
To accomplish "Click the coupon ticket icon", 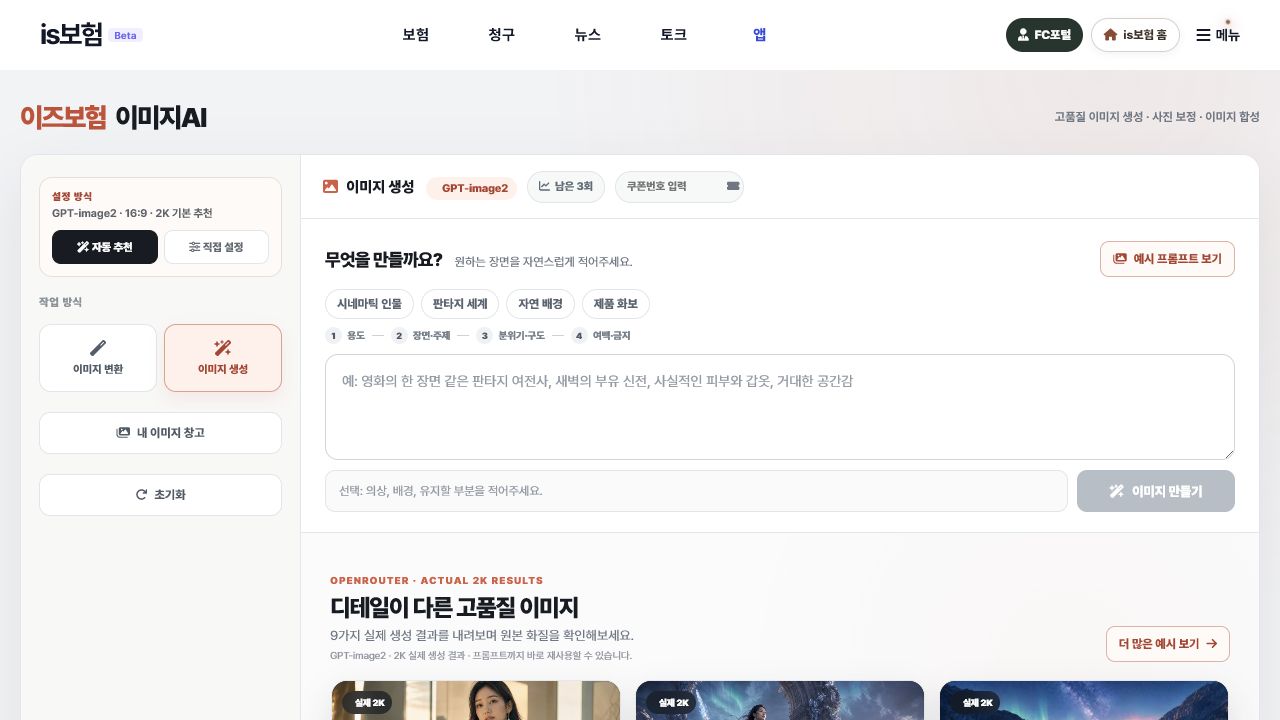I will (733, 186).
